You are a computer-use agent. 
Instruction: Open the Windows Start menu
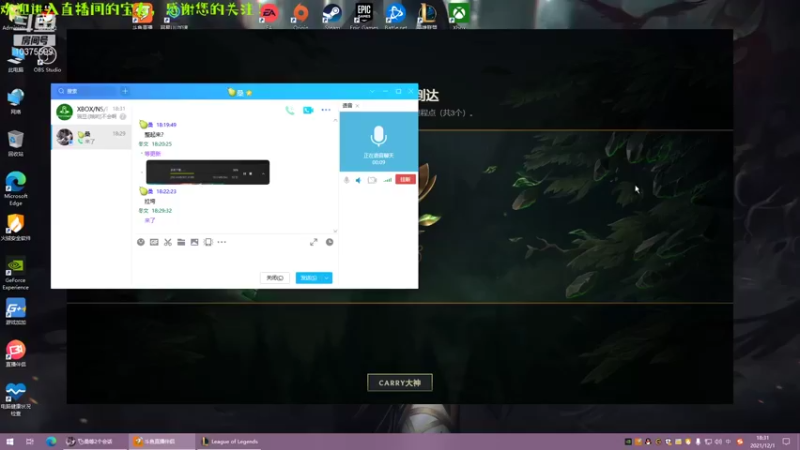tap(10, 441)
